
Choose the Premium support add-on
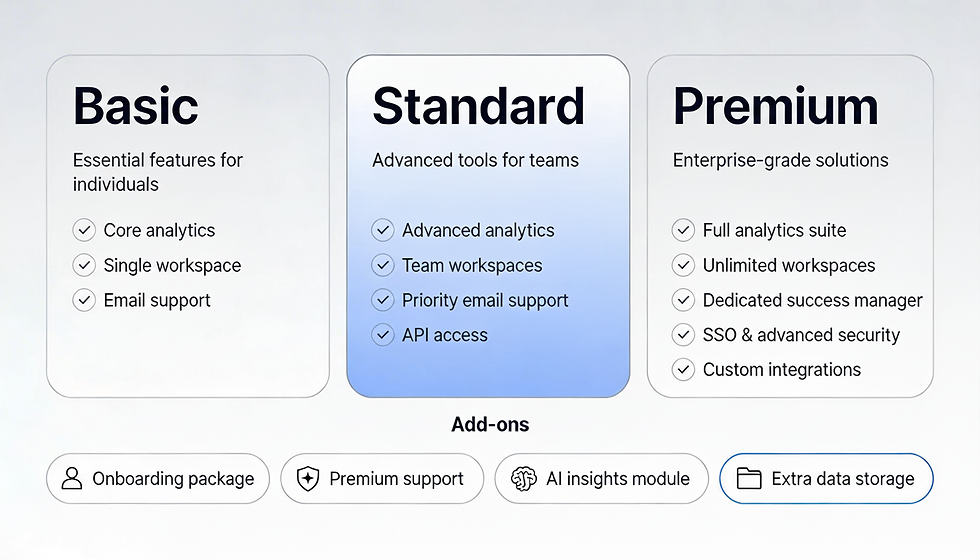pos(382,479)
